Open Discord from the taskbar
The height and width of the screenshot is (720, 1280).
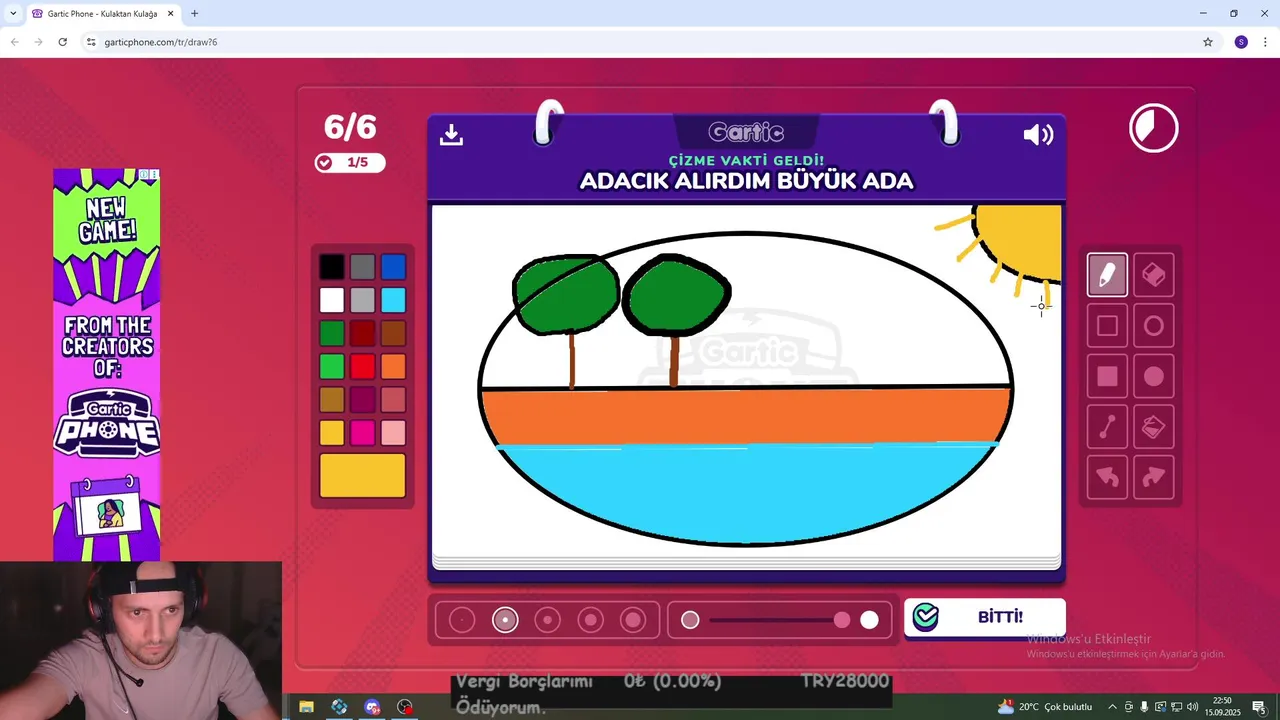tap(372, 707)
